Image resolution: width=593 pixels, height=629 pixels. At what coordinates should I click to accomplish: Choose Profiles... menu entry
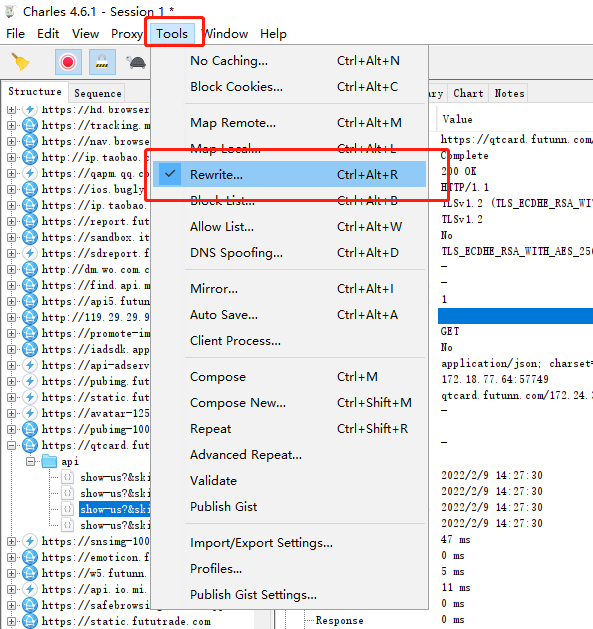pyautogui.click(x=289, y=569)
